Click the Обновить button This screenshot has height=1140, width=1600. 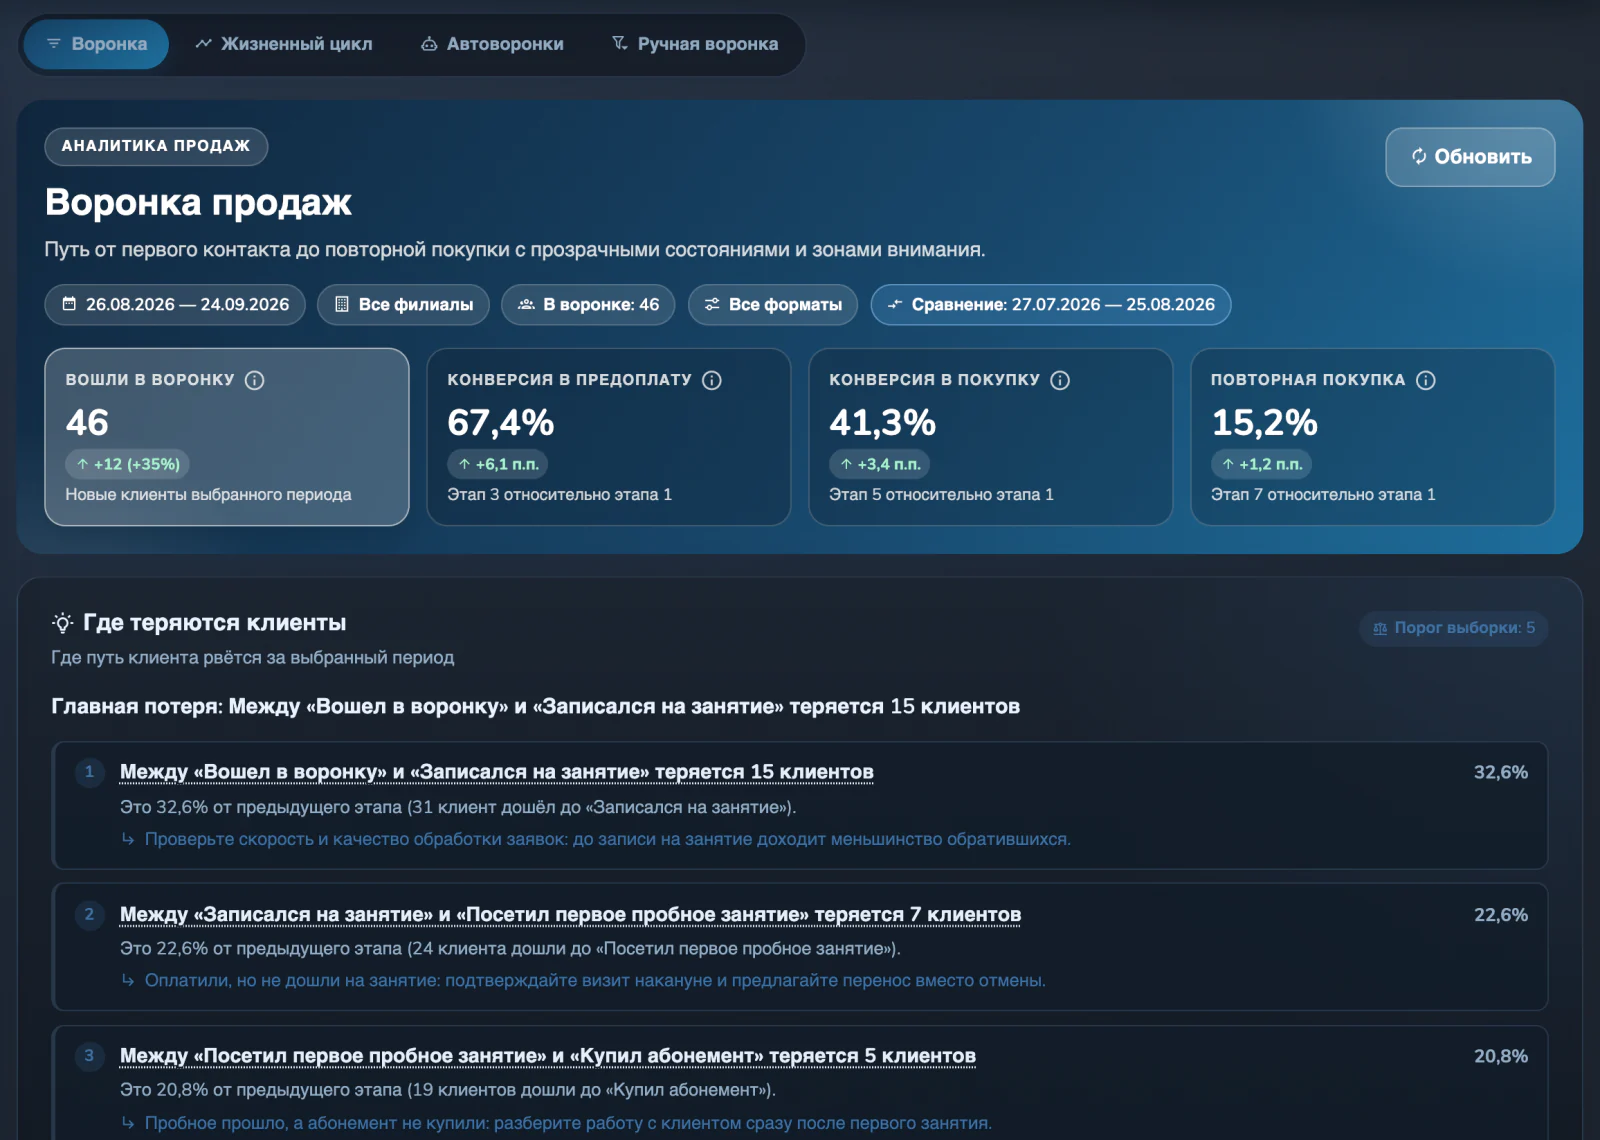pos(1470,157)
